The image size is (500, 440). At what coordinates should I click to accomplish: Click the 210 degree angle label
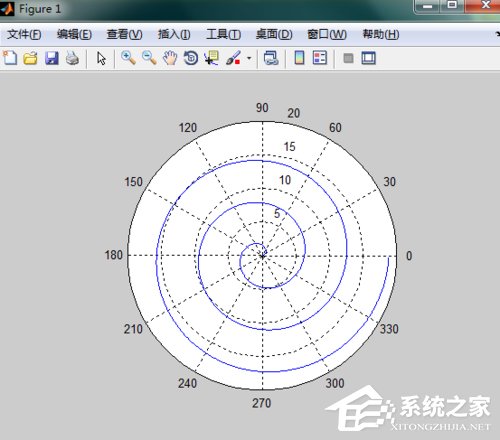click(133, 329)
